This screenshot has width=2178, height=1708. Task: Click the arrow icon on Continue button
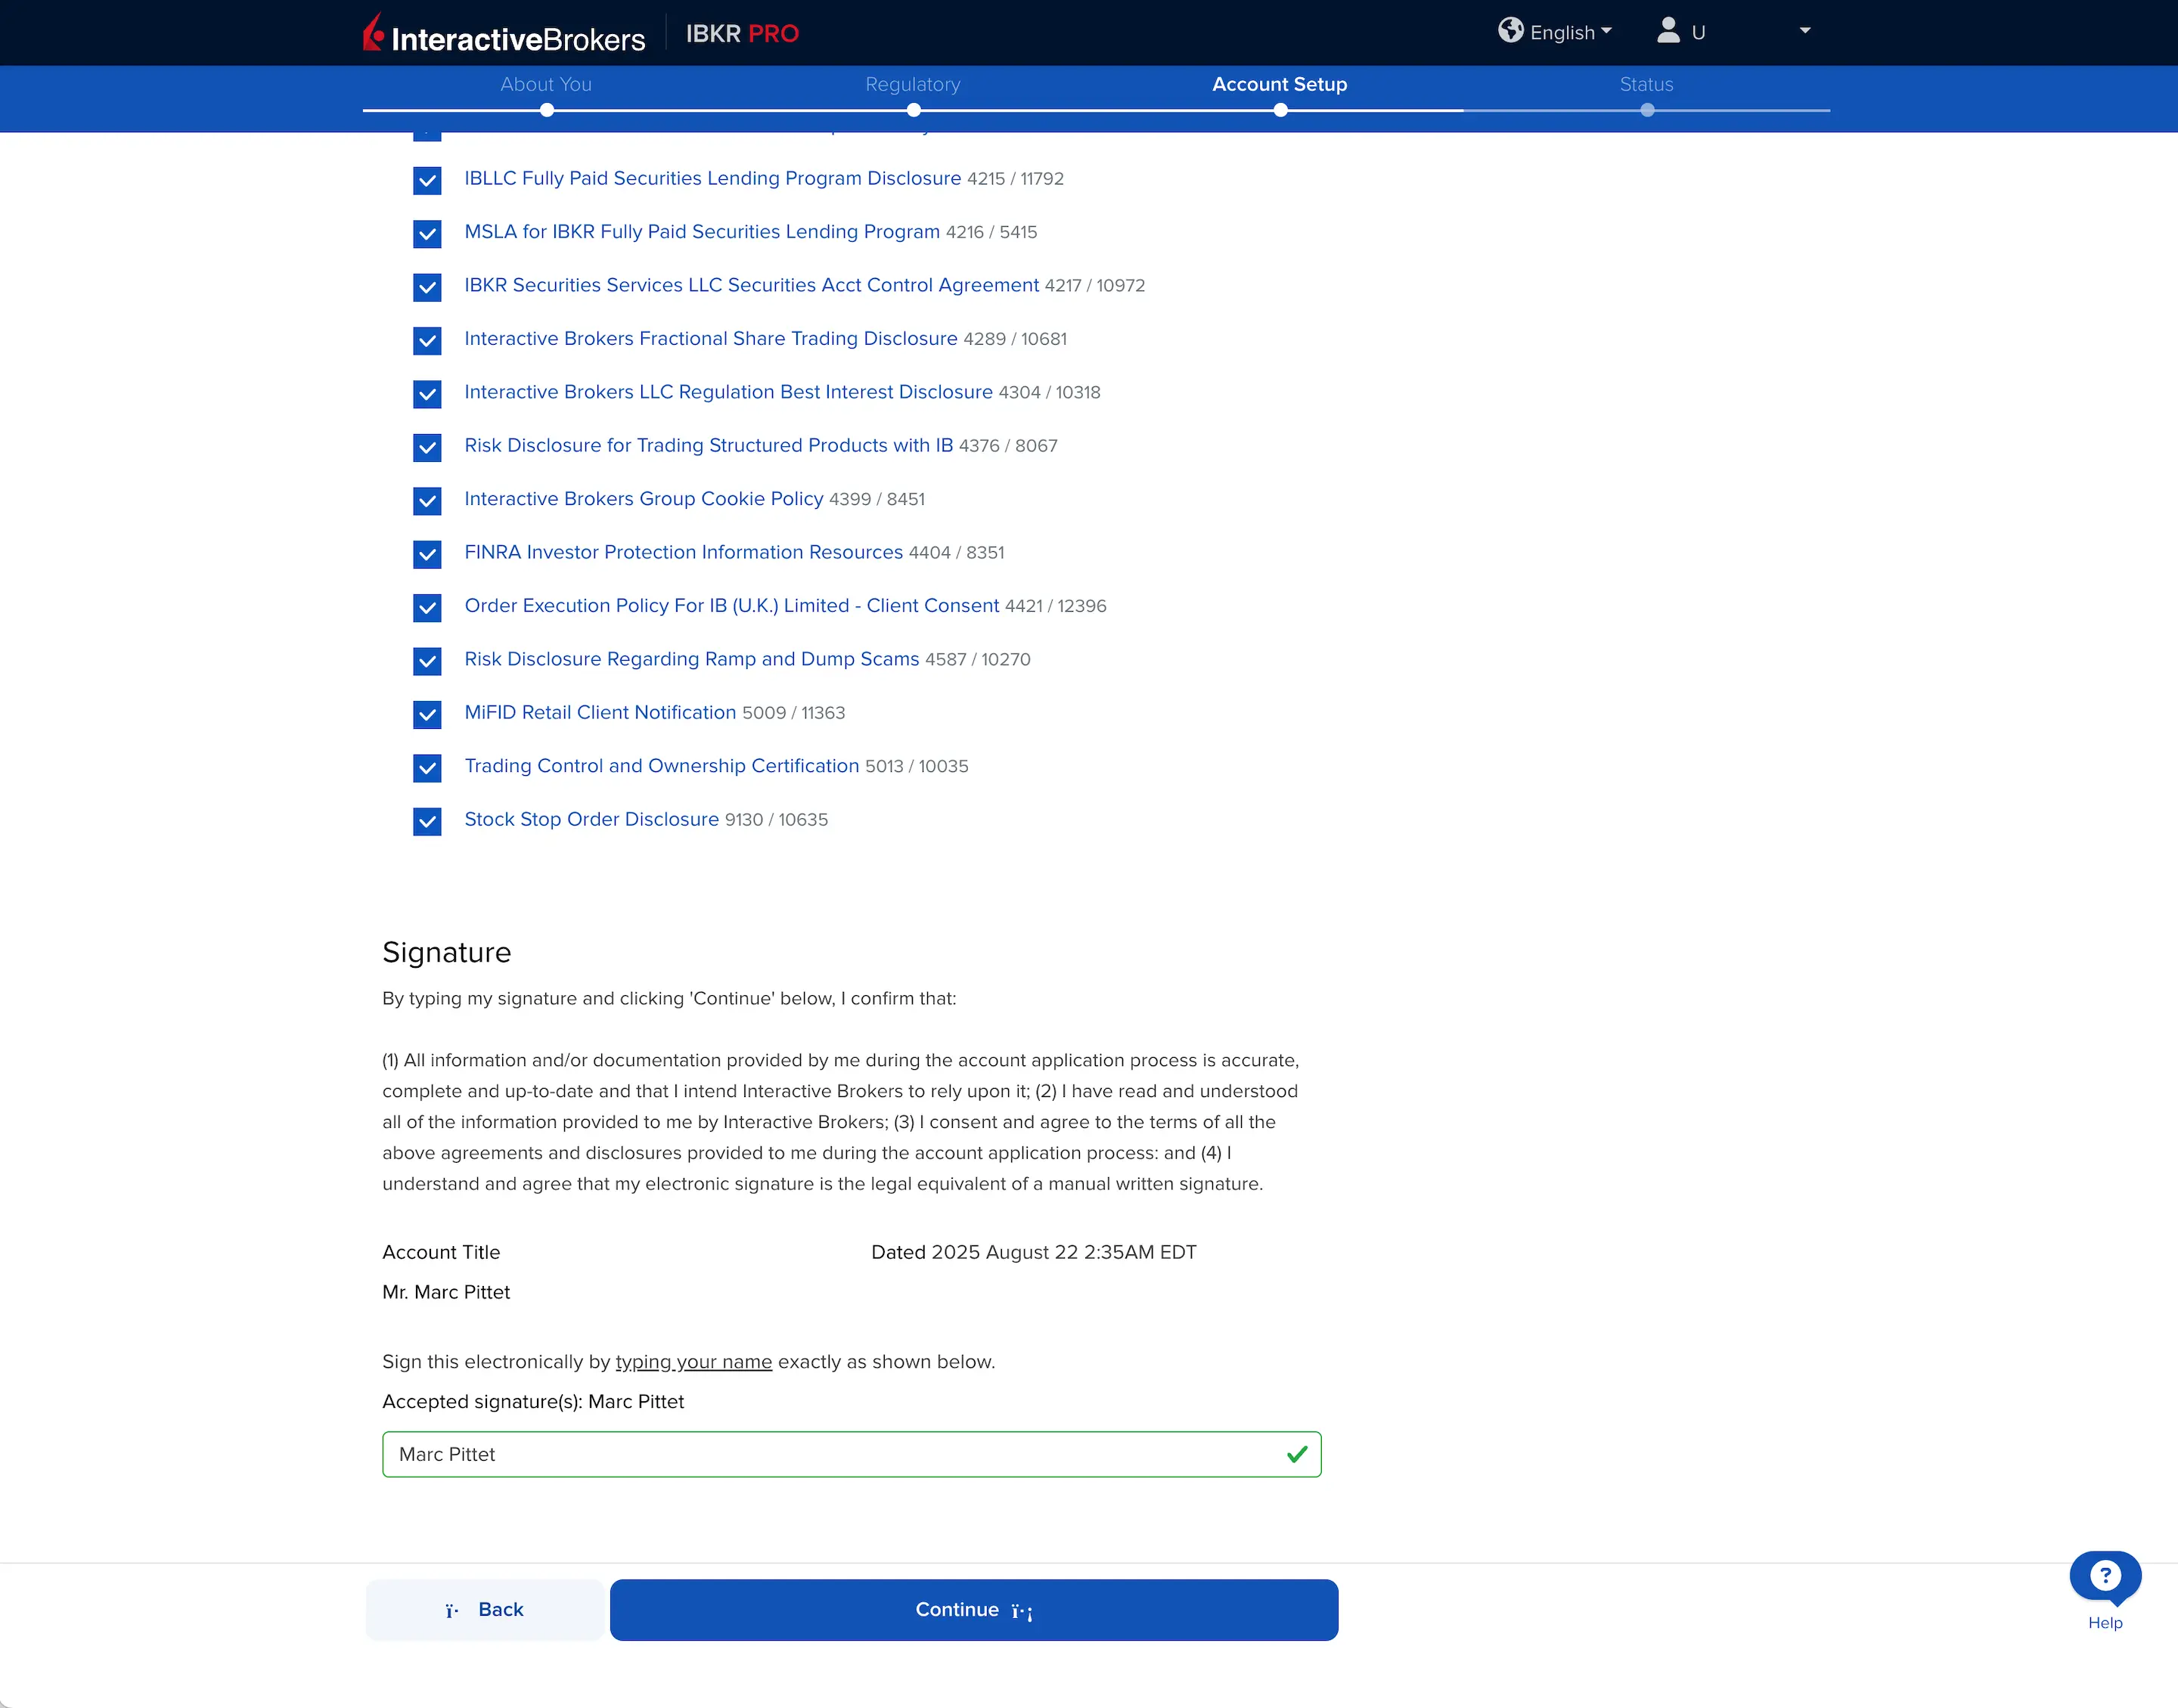click(x=1022, y=1610)
